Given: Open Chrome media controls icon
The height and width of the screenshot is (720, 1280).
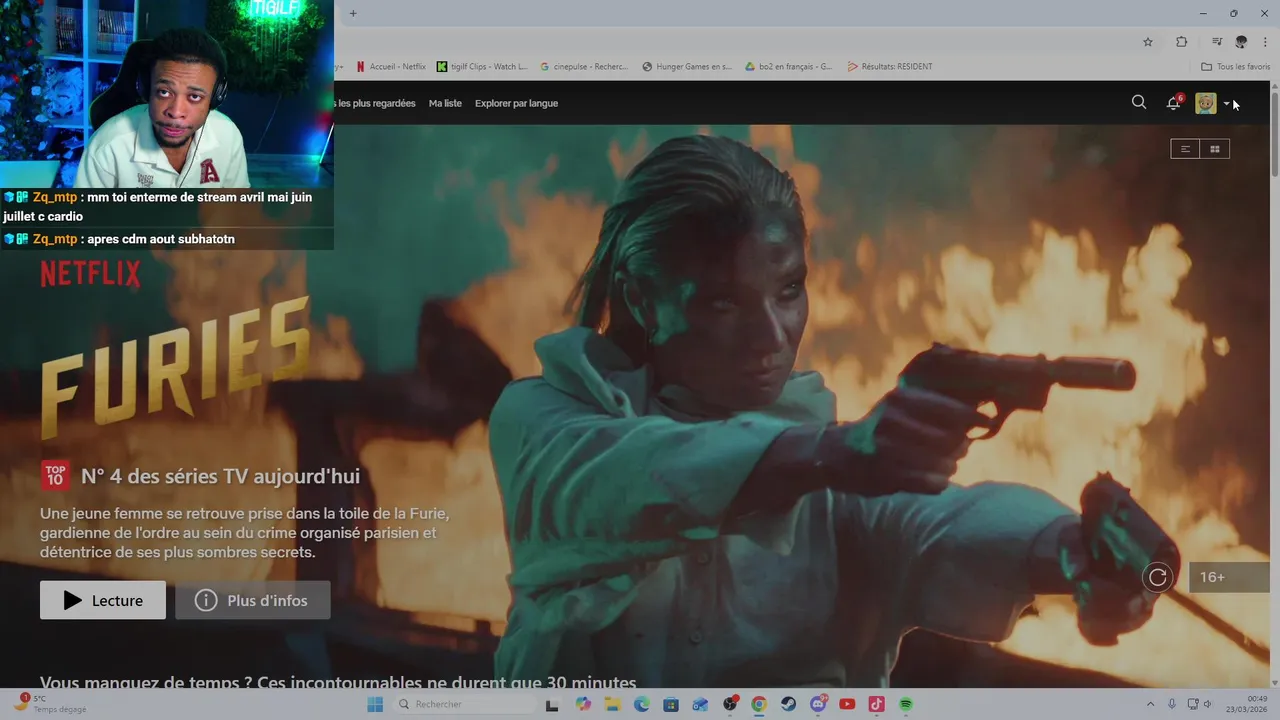Looking at the screenshot, I should pyautogui.click(x=1217, y=42).
